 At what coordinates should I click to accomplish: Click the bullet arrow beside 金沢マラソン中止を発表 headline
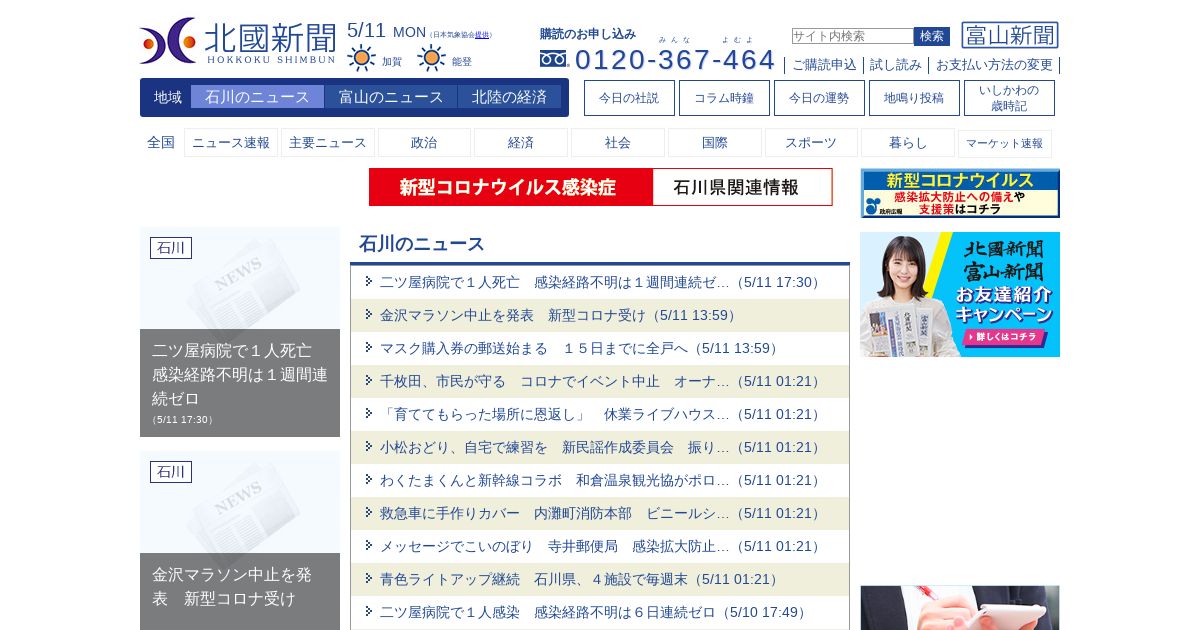pos(369,314)
